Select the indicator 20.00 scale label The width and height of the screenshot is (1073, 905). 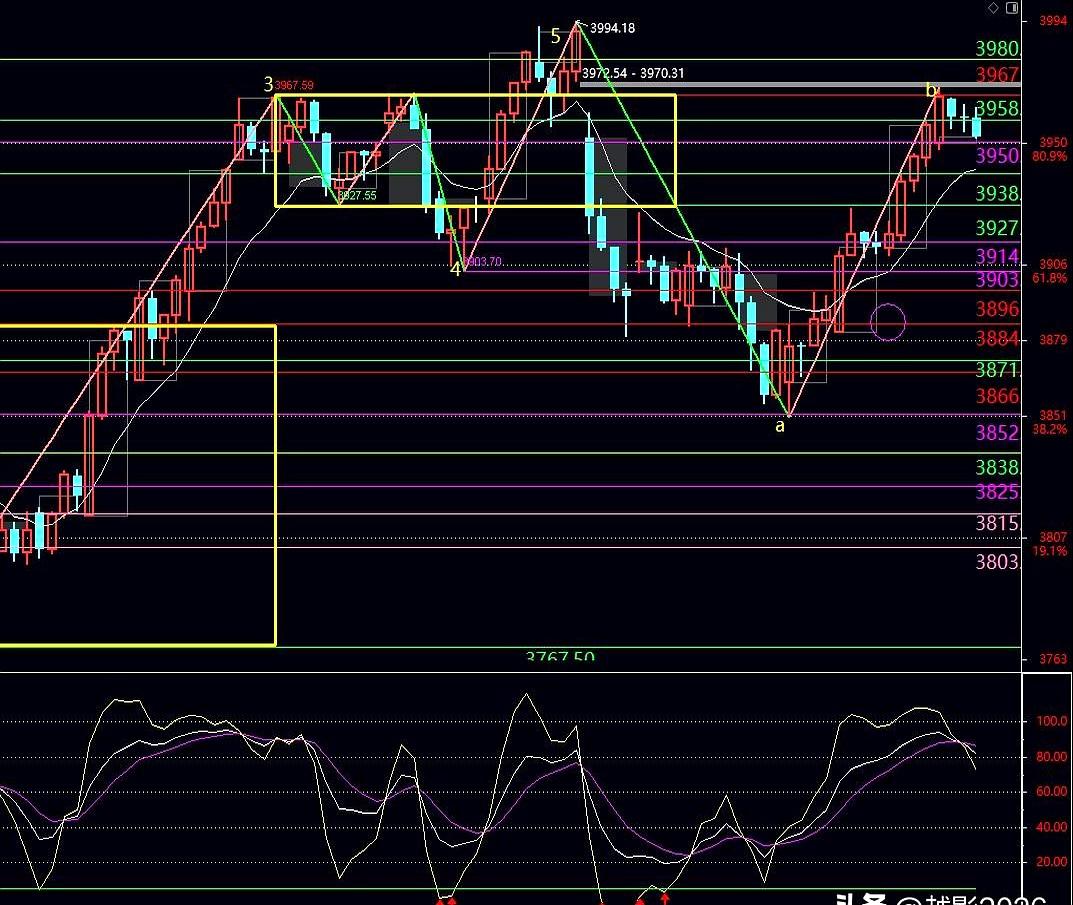click(1052, 862)
